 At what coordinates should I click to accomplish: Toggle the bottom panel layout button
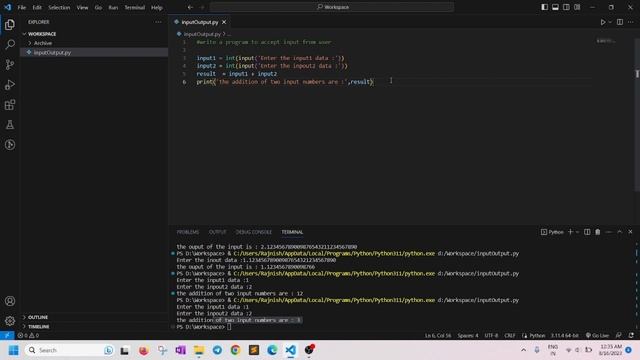coord(555,7)
